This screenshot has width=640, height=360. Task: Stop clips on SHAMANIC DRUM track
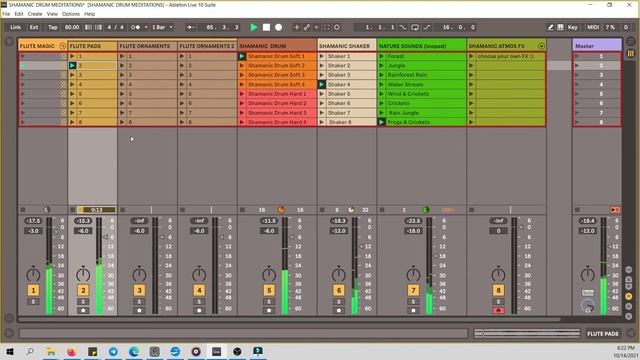tap(242, 210)
